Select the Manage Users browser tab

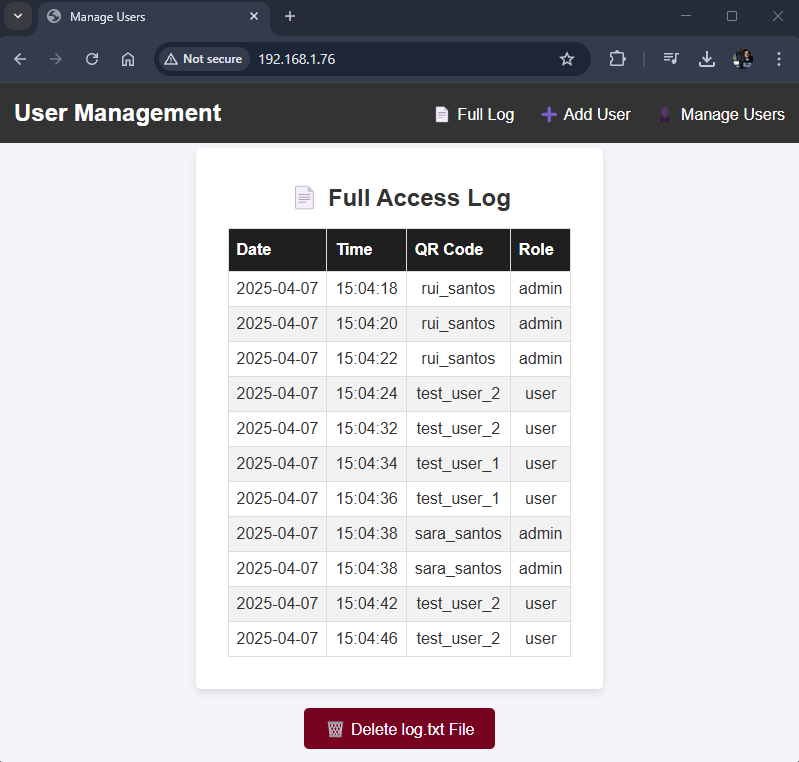(x=153, y=17)
